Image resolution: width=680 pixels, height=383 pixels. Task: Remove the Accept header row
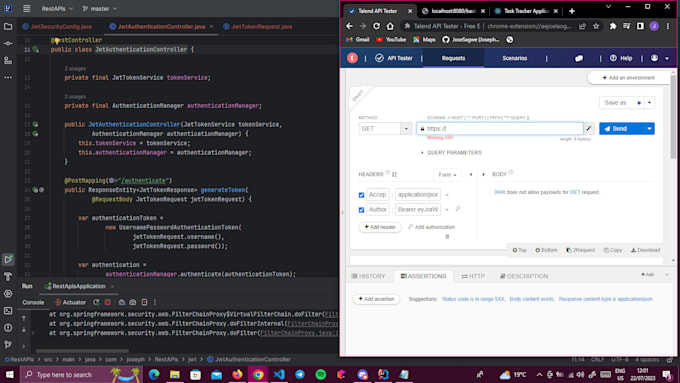[447, 195]
